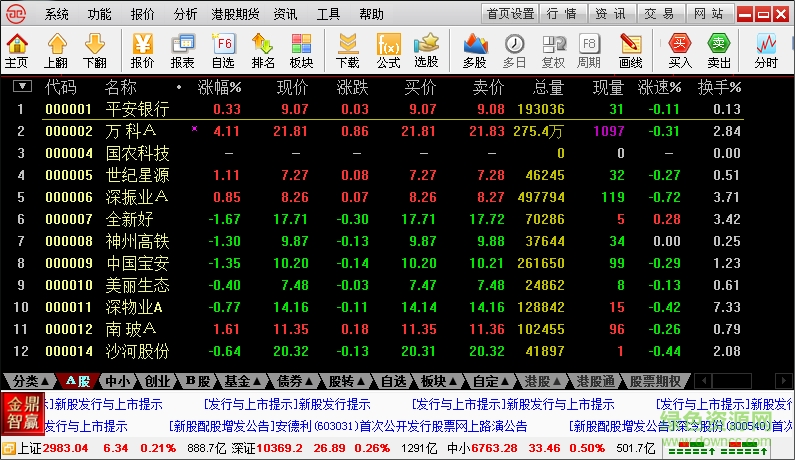Image resolution: width=795 pixels, height=460 pixels.
Task: Click the 买入 buy icon
Action: (x=680, y=50)
